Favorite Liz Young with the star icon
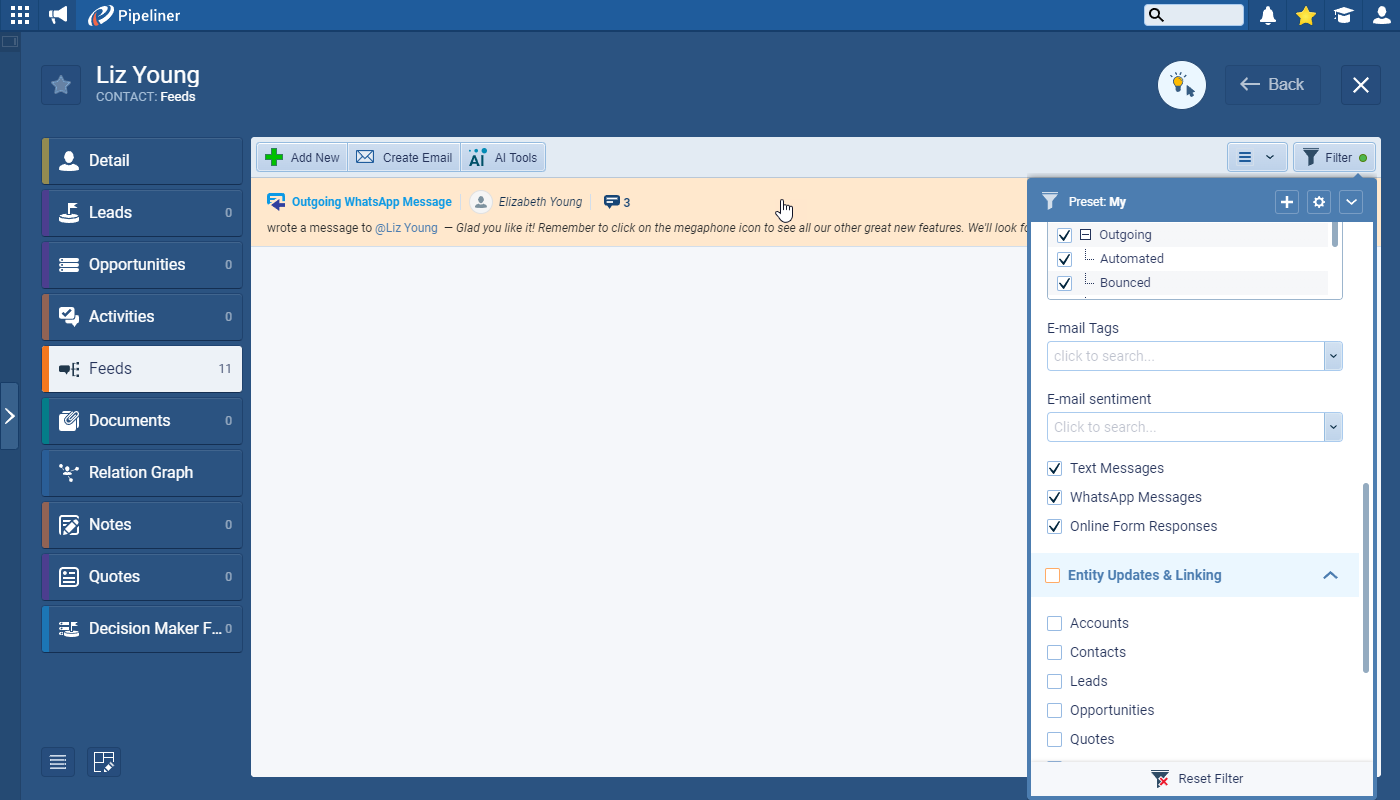 coord(61,85)
